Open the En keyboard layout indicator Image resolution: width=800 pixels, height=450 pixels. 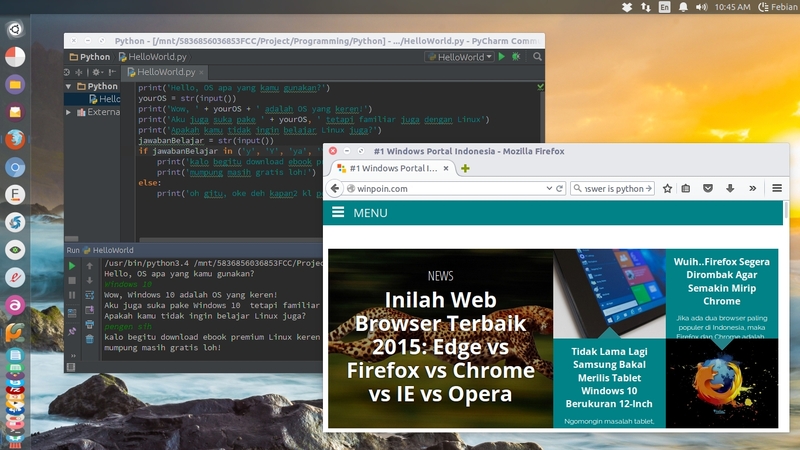[x=664, y=7]
